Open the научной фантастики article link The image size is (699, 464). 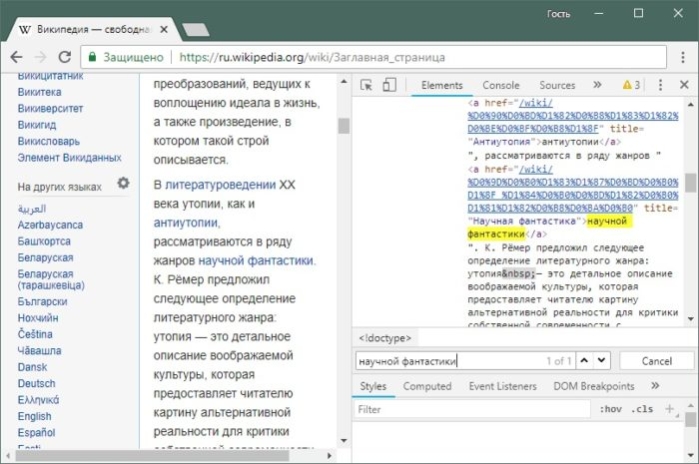point(257,260)
